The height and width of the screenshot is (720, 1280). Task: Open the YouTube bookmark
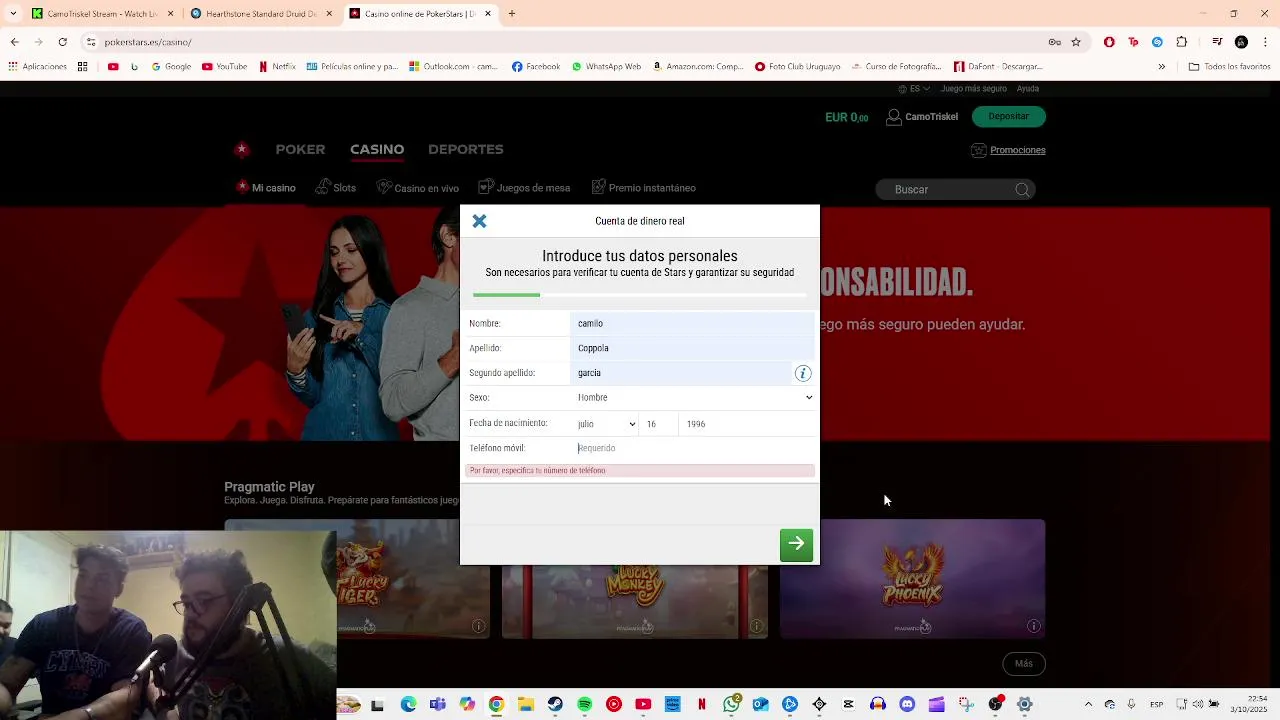coord(224,67)
